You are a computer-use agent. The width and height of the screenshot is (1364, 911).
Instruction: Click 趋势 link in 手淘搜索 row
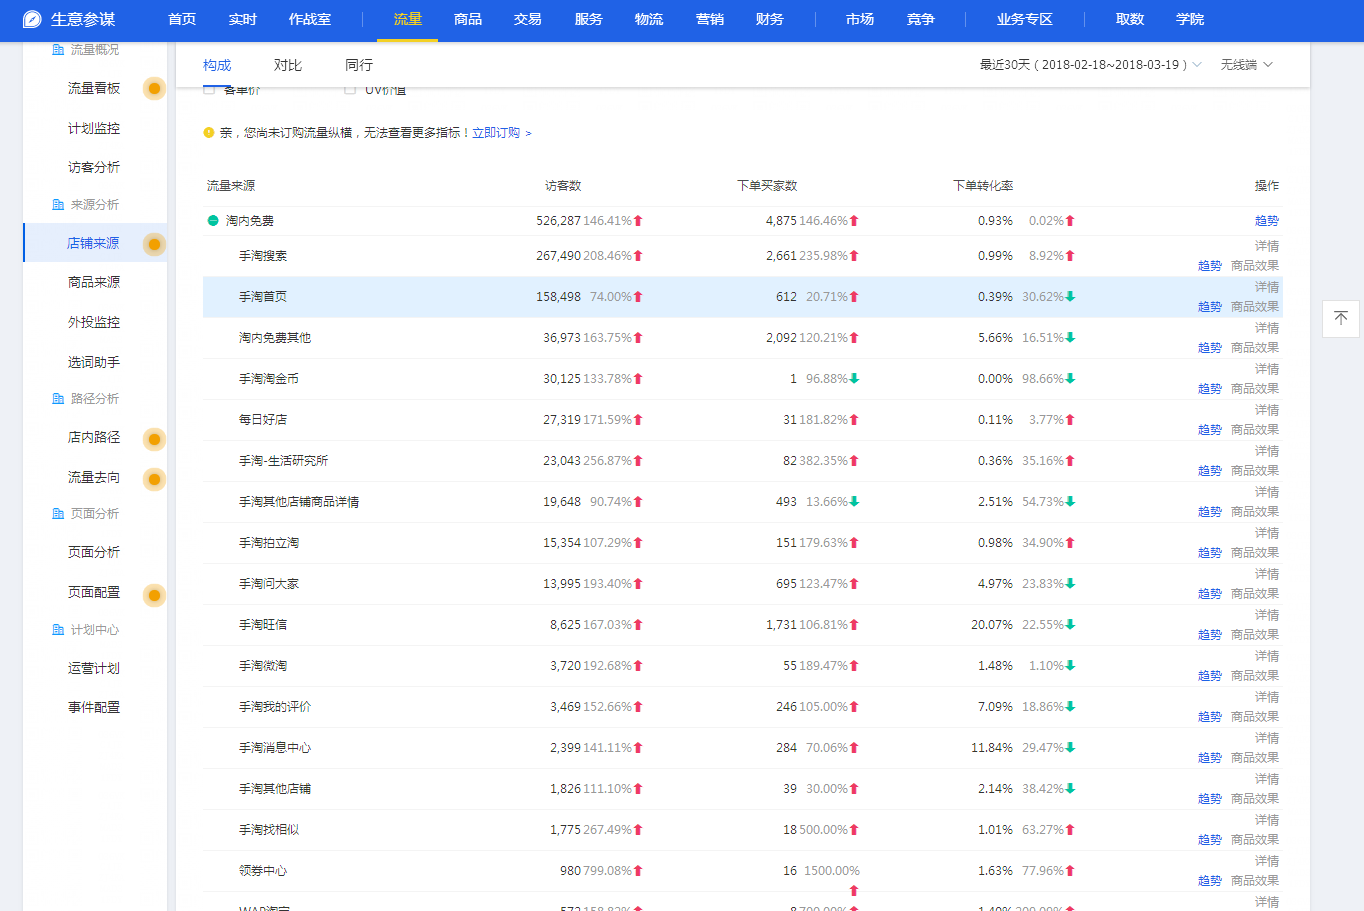[1210, 265]
